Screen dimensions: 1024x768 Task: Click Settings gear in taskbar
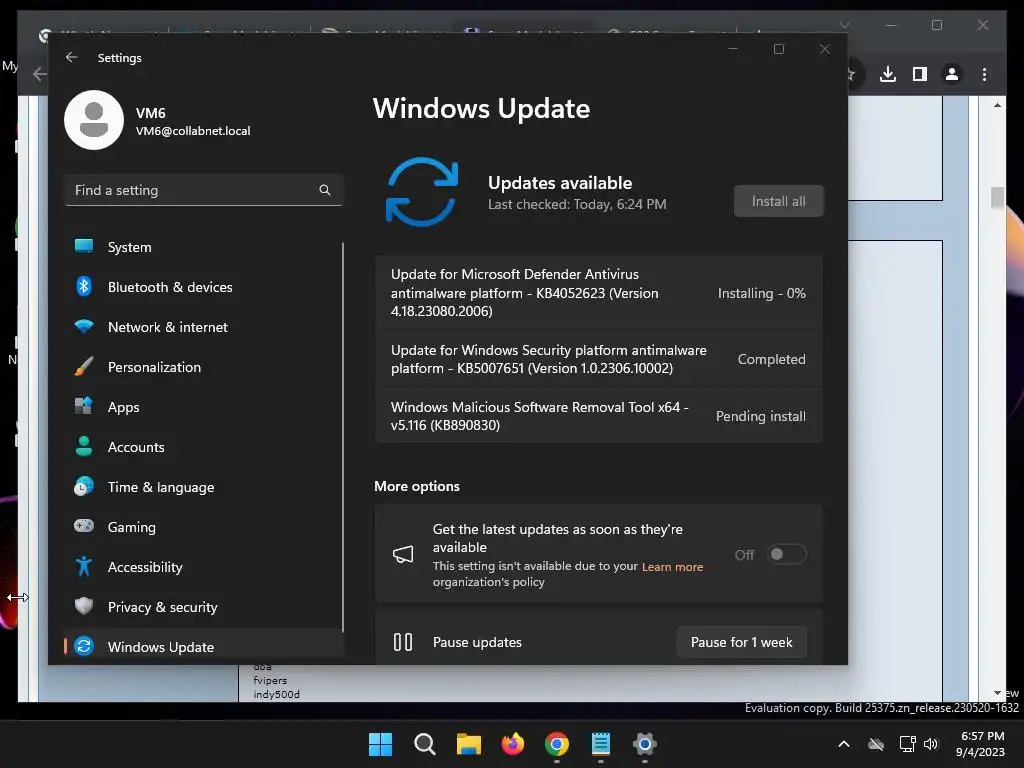coord(645,744)
